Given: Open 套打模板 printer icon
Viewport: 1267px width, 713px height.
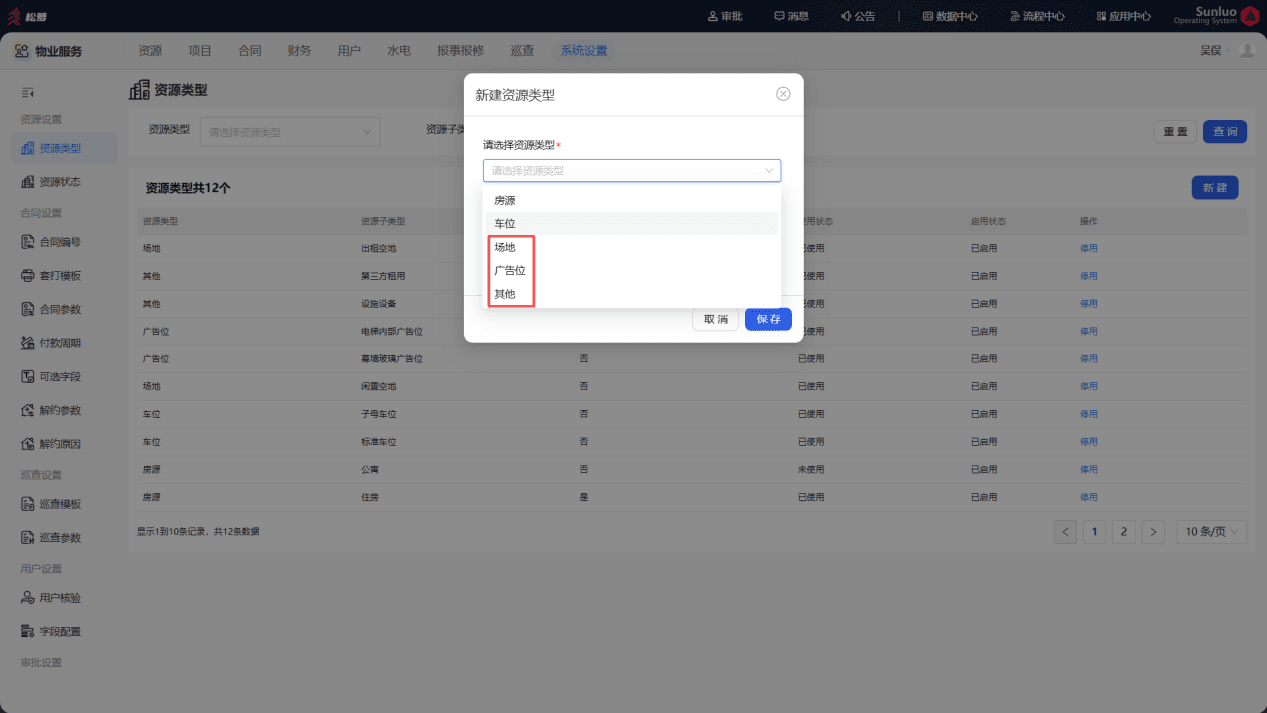Looking at the screenshot, I should click(x=28, y=276).
